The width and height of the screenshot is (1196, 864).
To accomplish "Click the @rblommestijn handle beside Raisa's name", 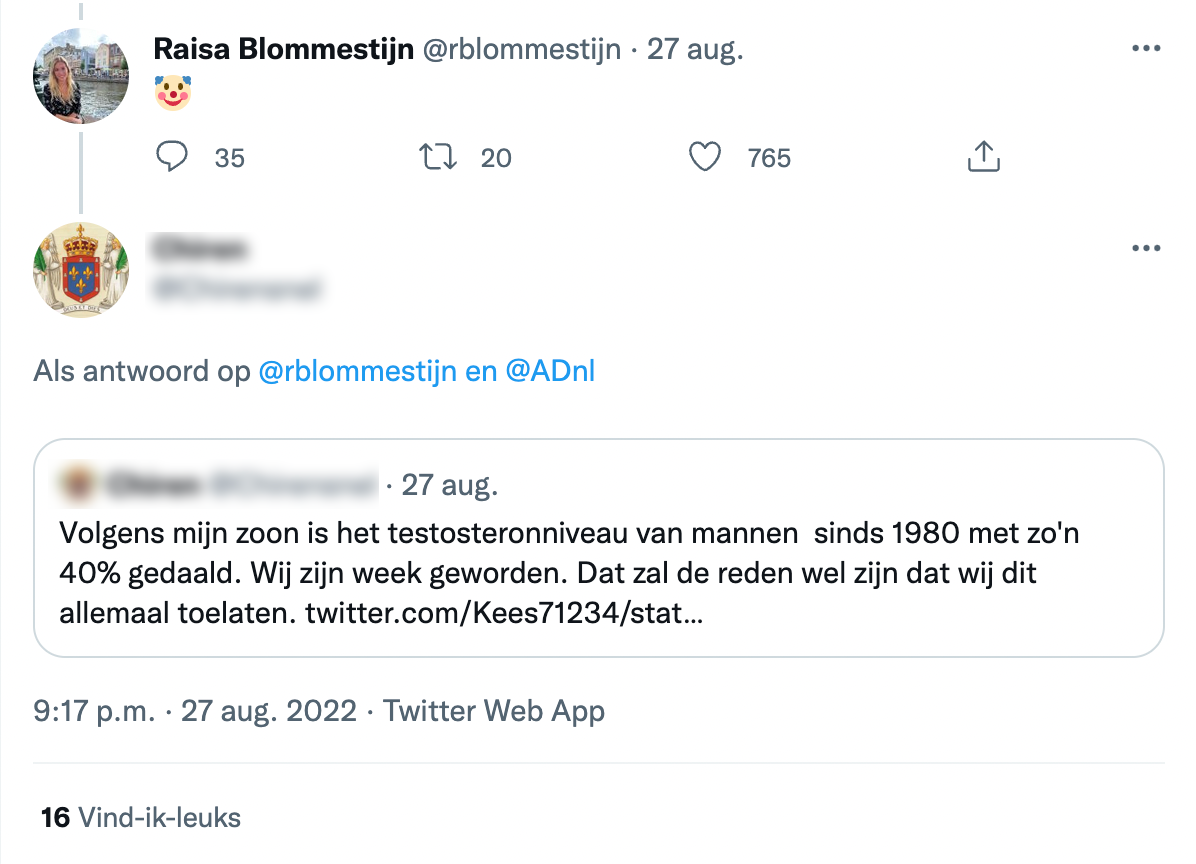I will click(x=523, y=49).
